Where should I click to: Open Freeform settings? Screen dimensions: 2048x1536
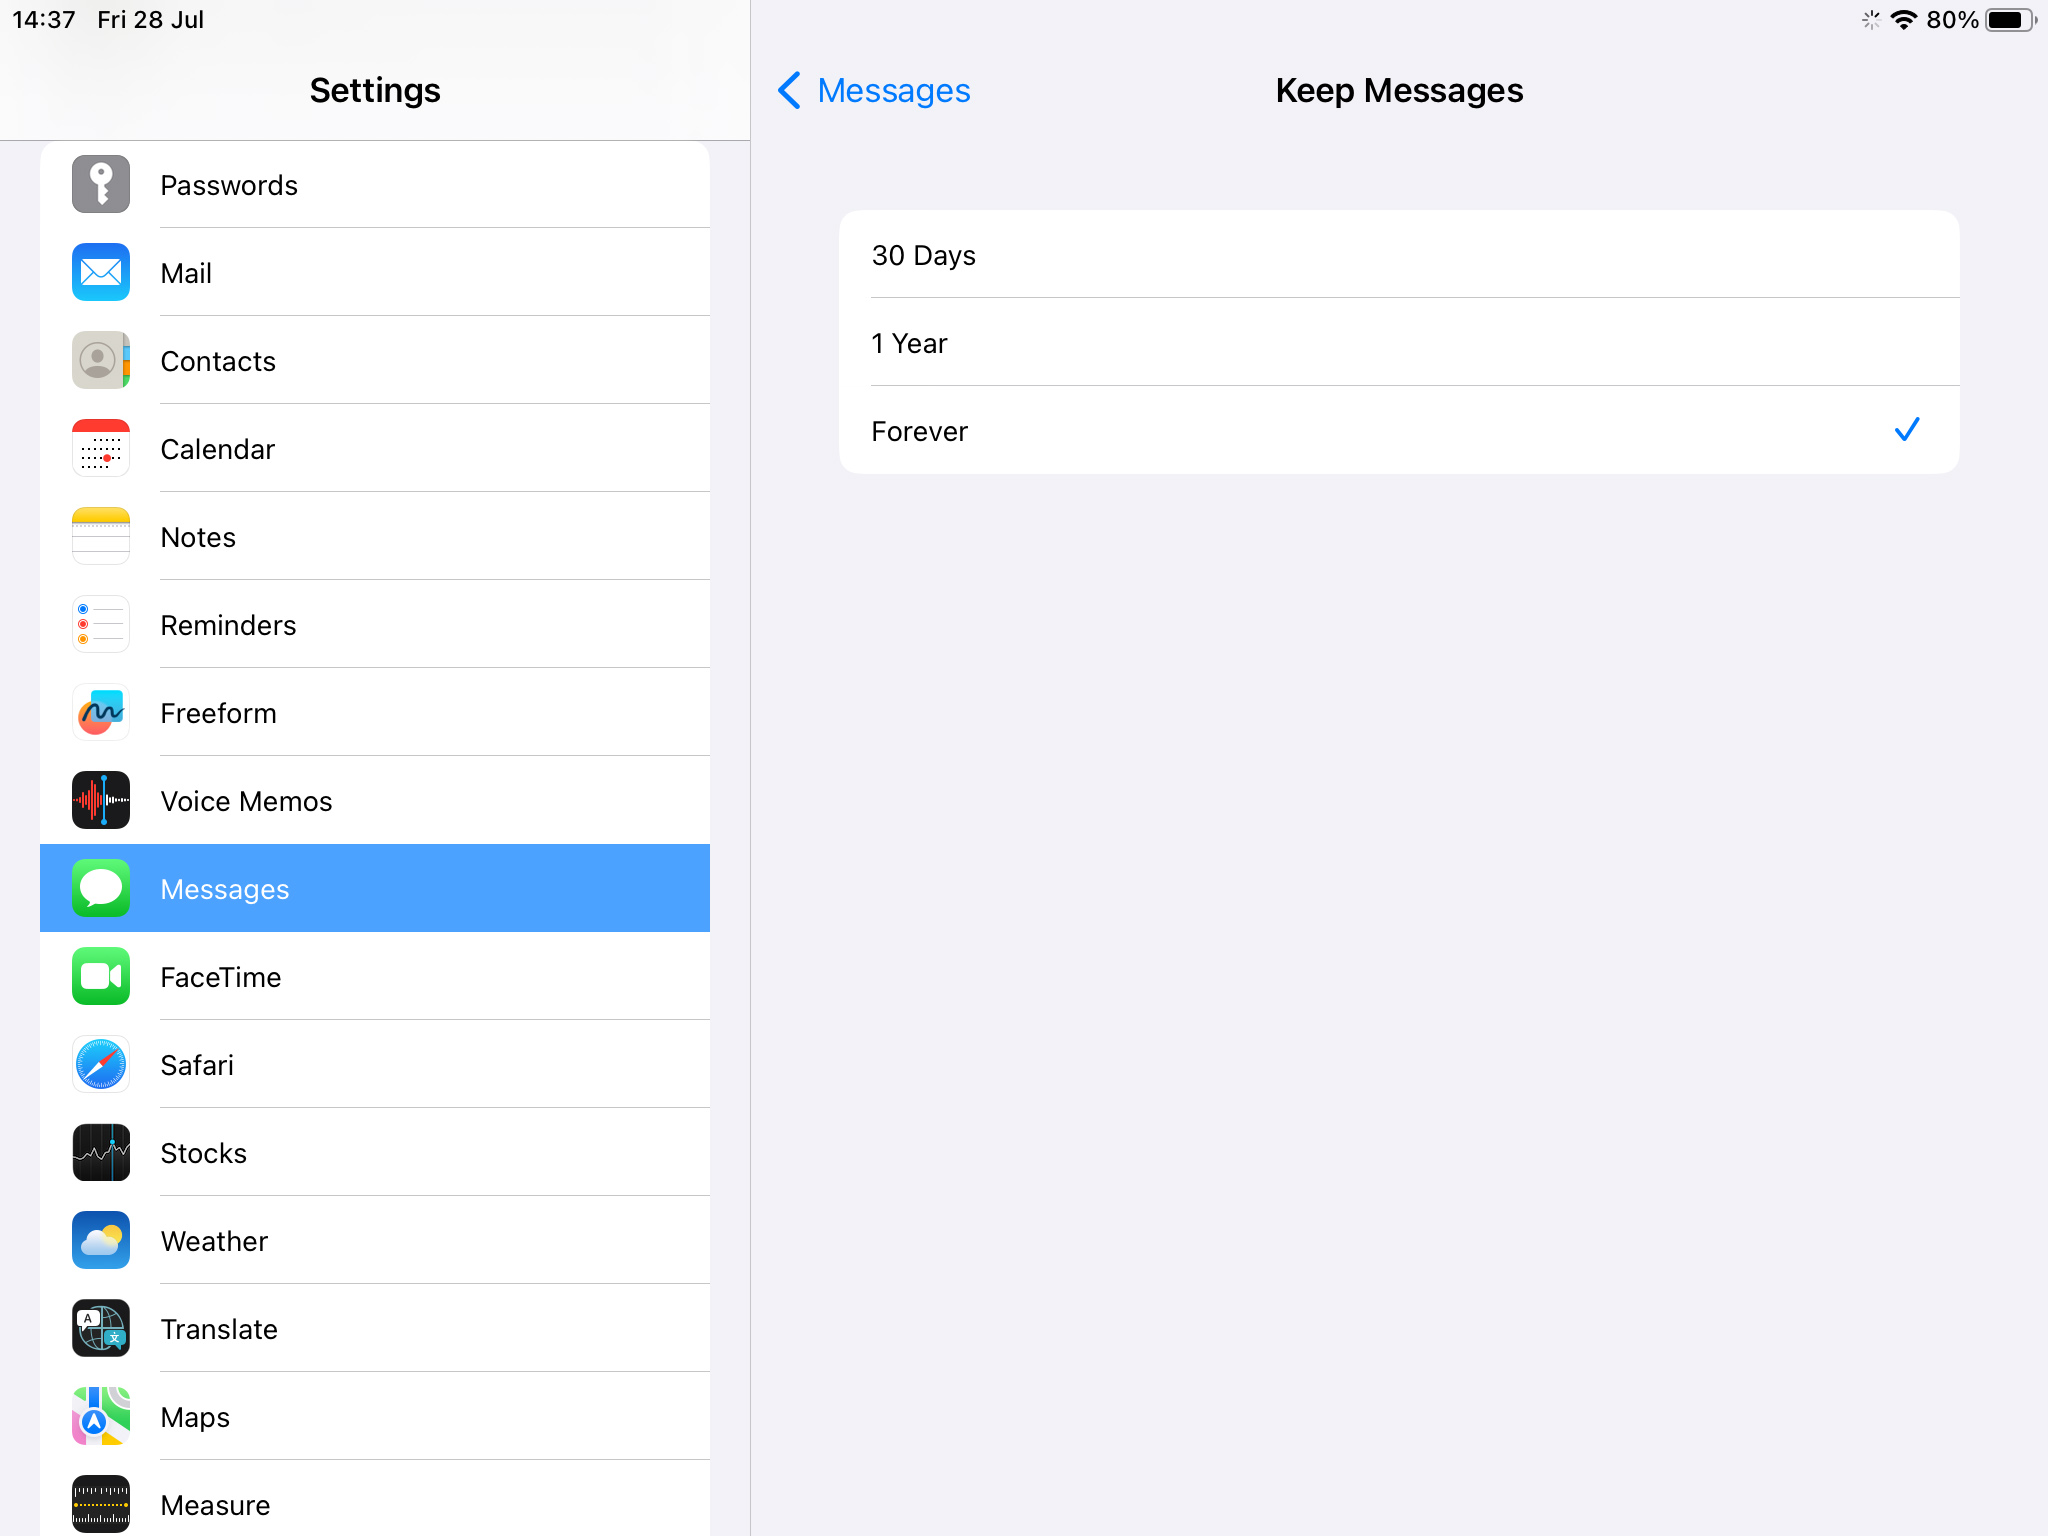(x=375, y=713)
